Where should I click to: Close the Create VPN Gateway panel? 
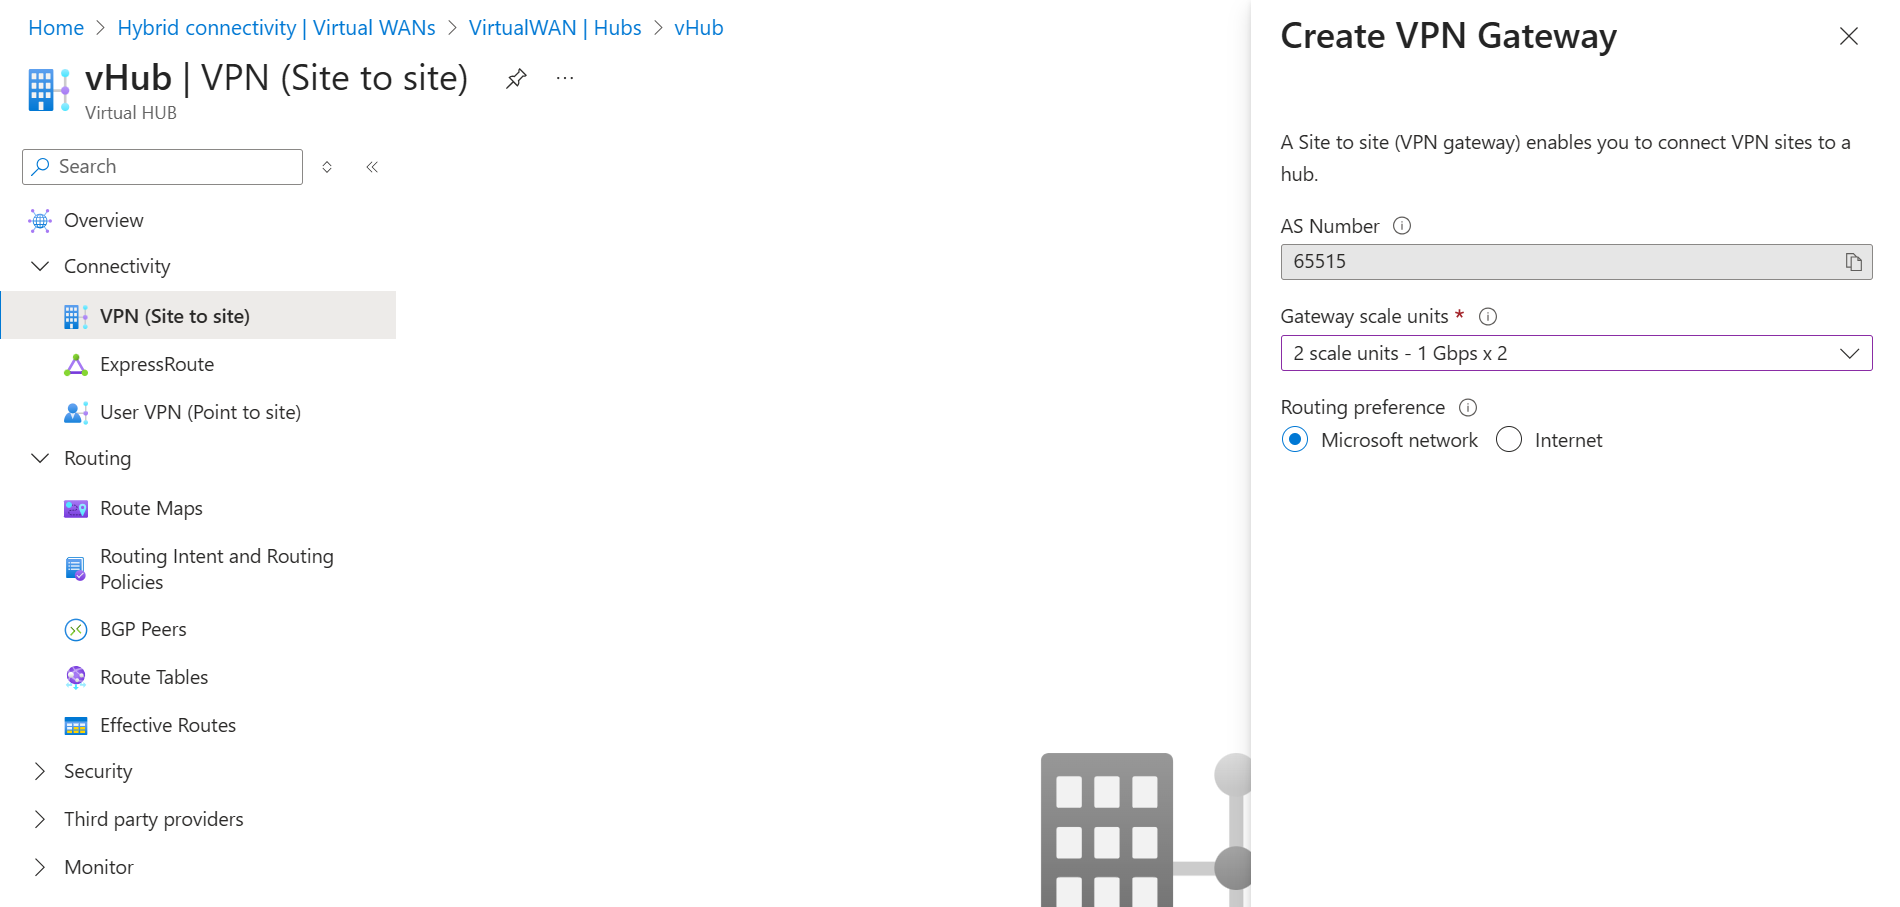1848,37
